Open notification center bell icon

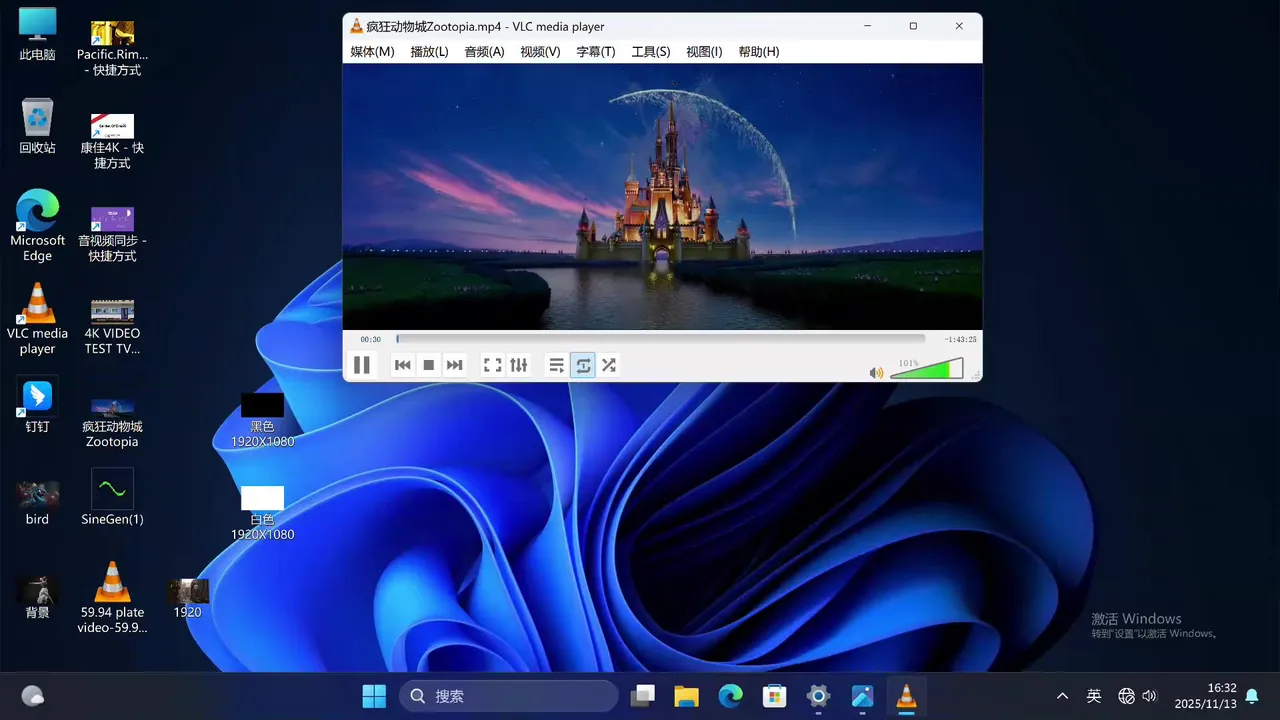pyautogui.click(x=1251, y=696)
